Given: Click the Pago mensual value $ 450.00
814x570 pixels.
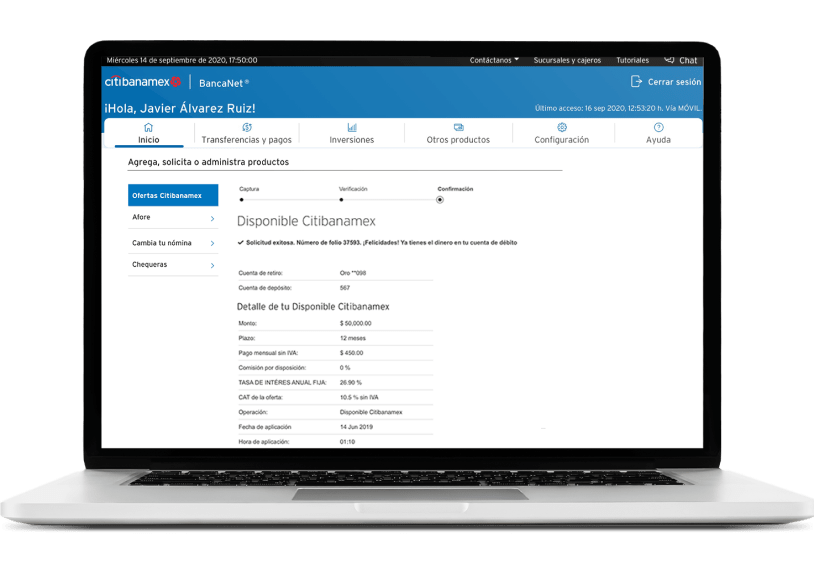Looking at the screenshot, I should pos(351,353).
